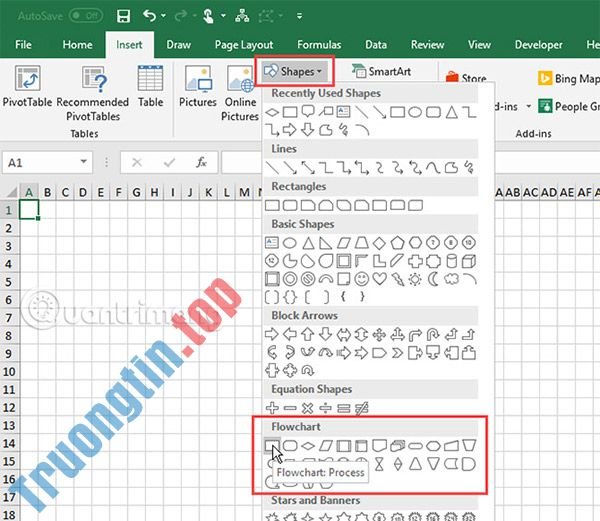Select the Smiley Face shape
Viewport: 600px width, 521px height.
point(362,279)
